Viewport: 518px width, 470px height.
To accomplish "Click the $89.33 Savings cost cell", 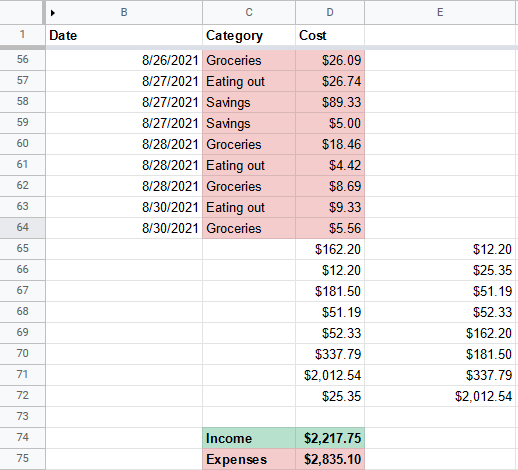I will (330, 102).
